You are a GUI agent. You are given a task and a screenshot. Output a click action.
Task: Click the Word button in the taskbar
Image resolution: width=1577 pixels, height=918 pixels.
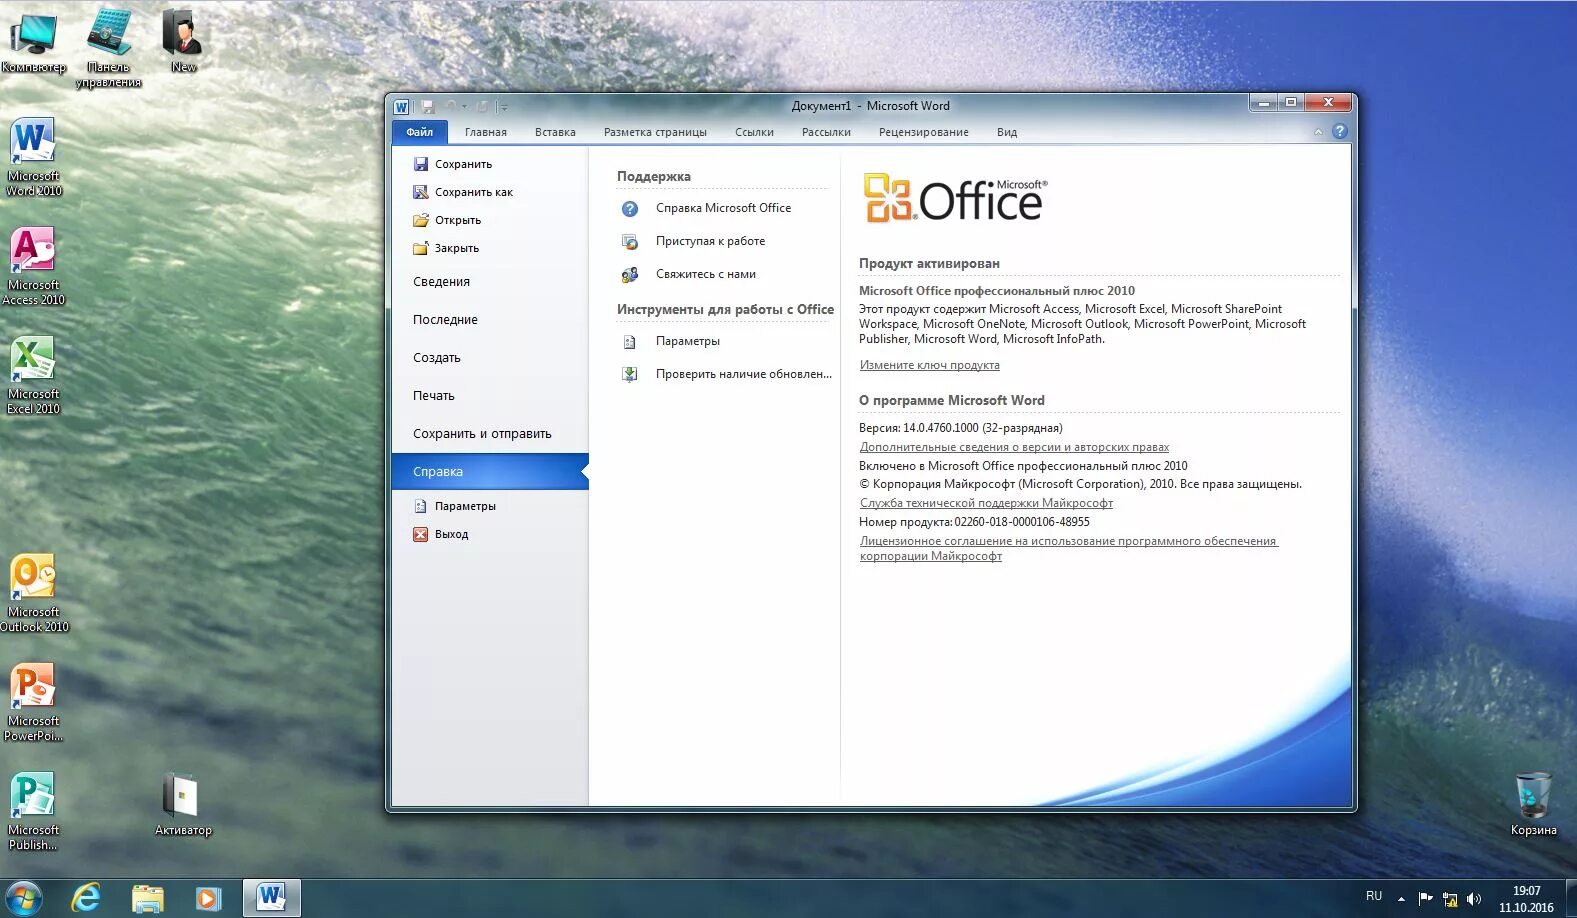(x=271, y=898)
